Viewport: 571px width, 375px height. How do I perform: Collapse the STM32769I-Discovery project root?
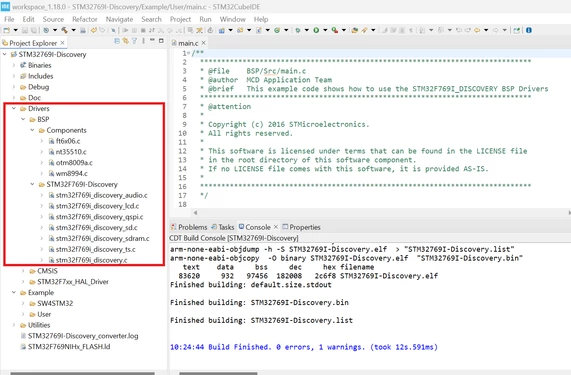(4, 54)
